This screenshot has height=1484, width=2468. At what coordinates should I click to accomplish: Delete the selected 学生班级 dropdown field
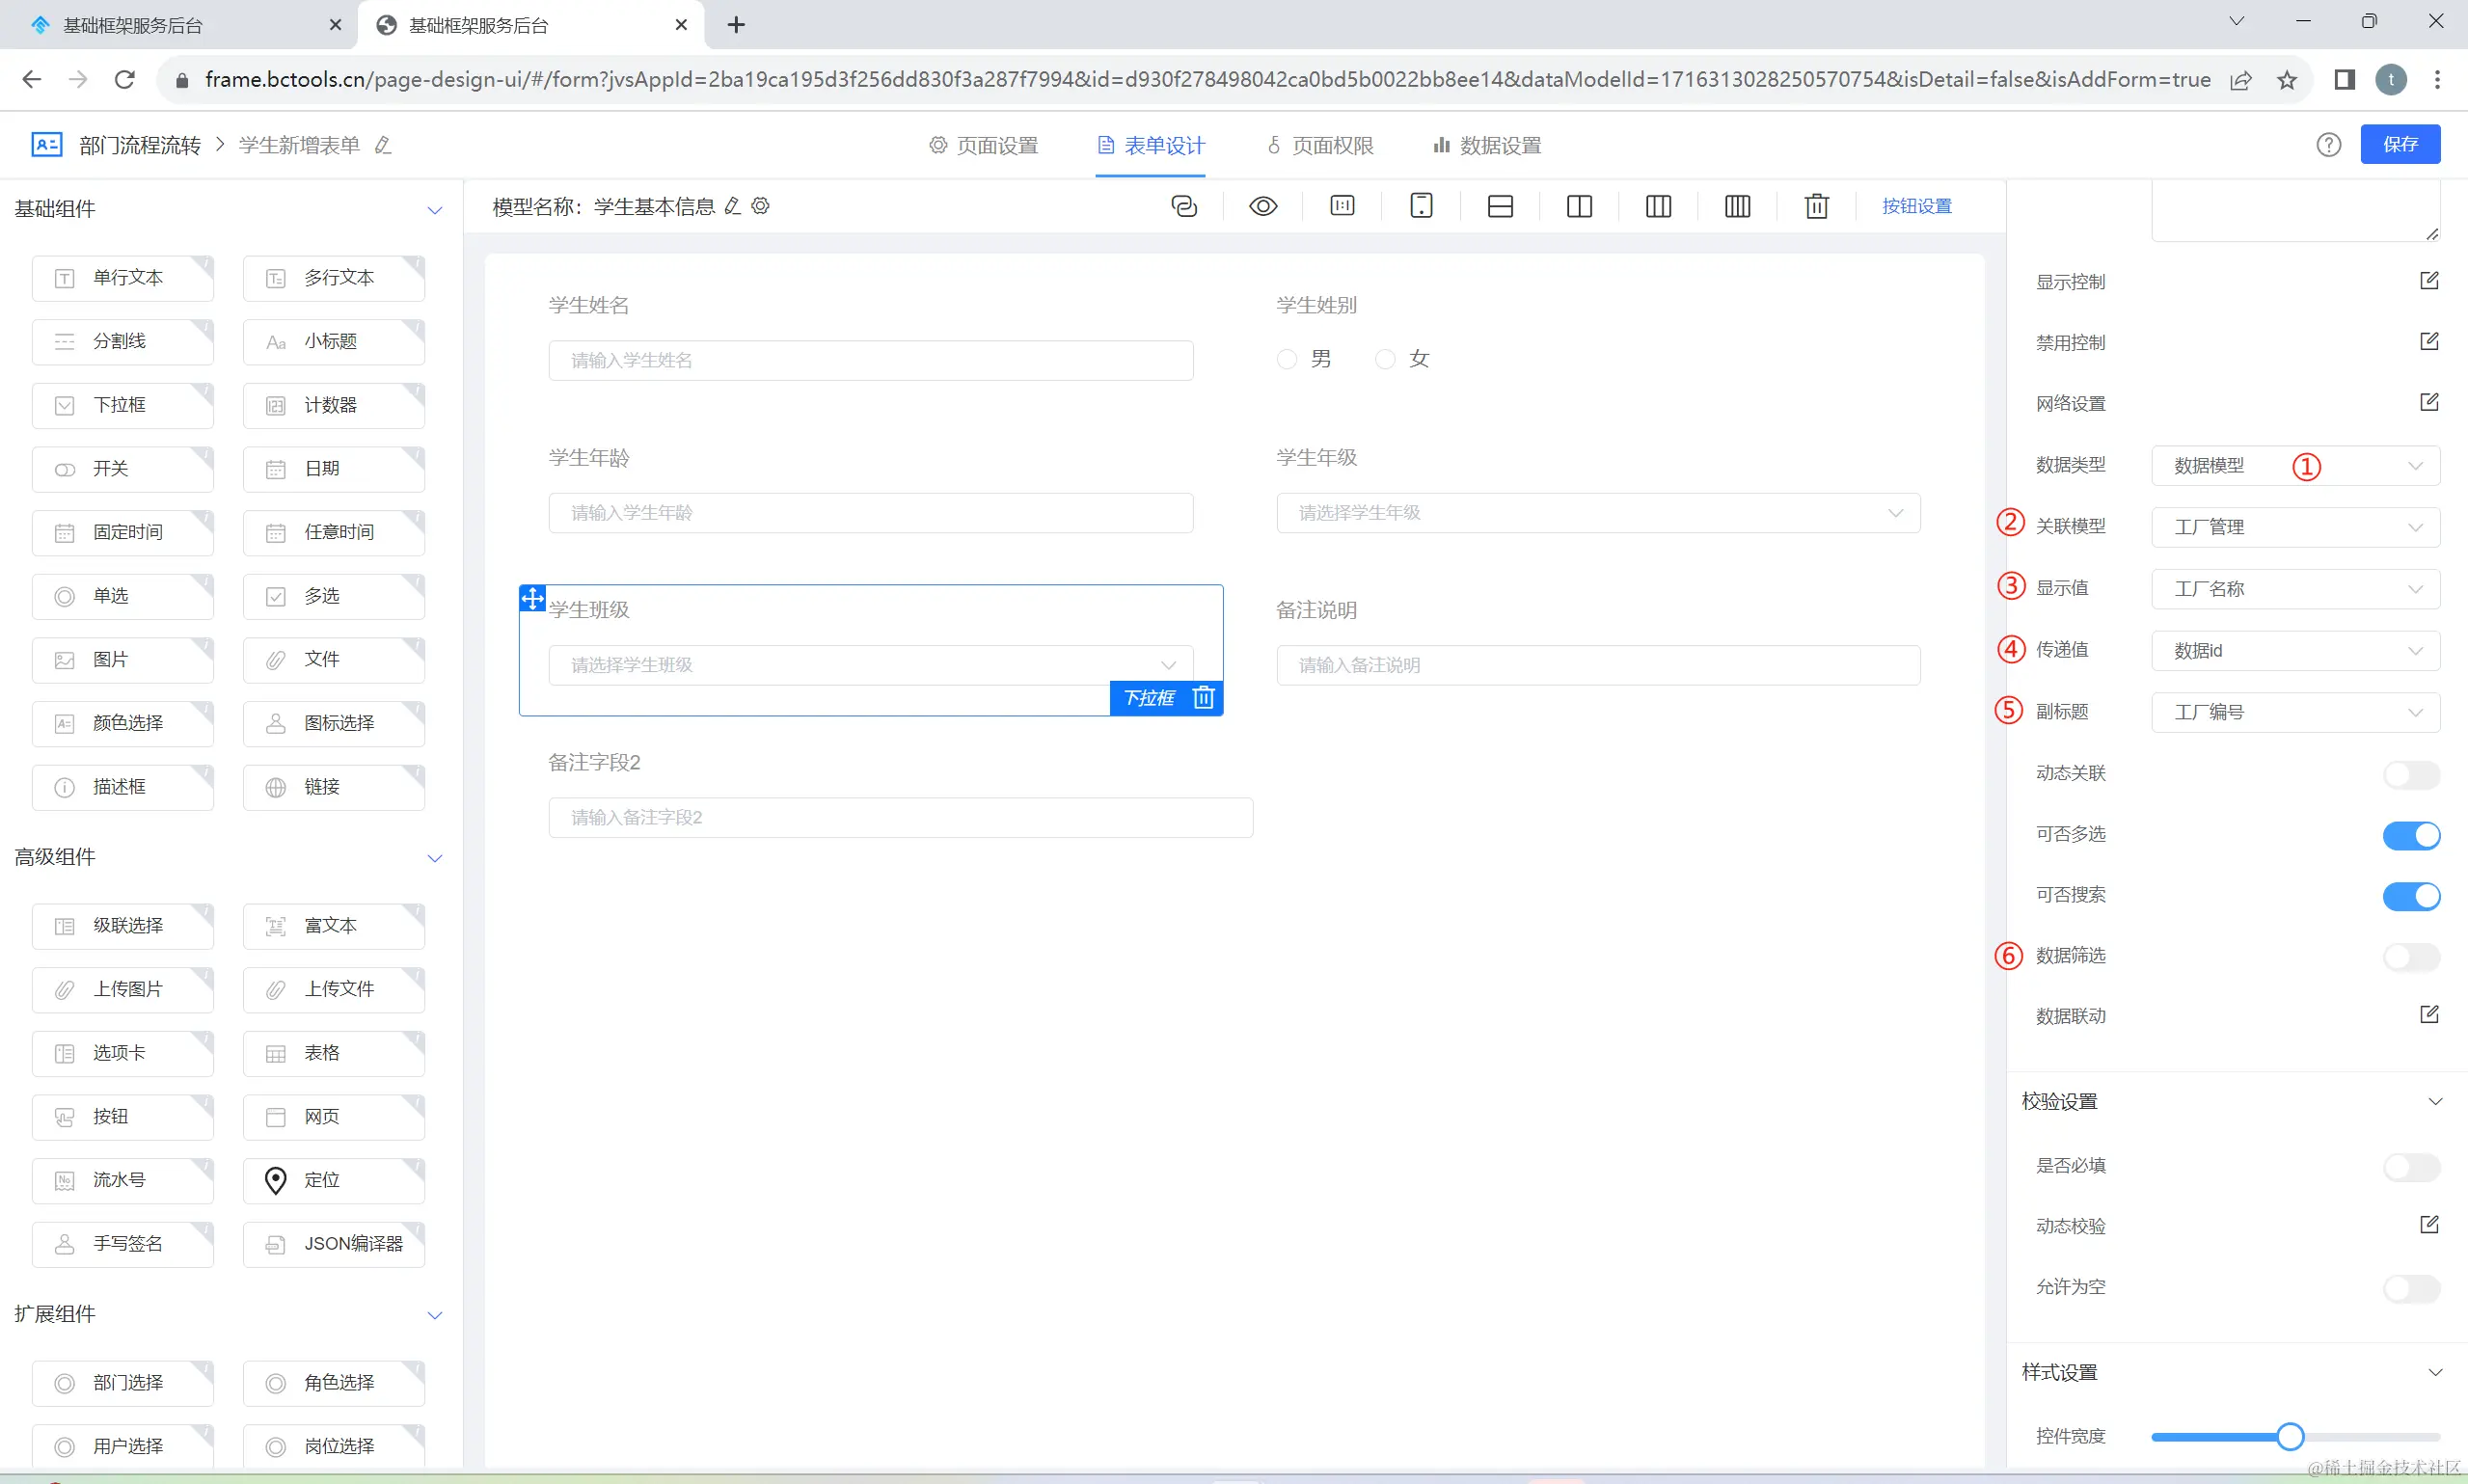tap(1203, 697)
